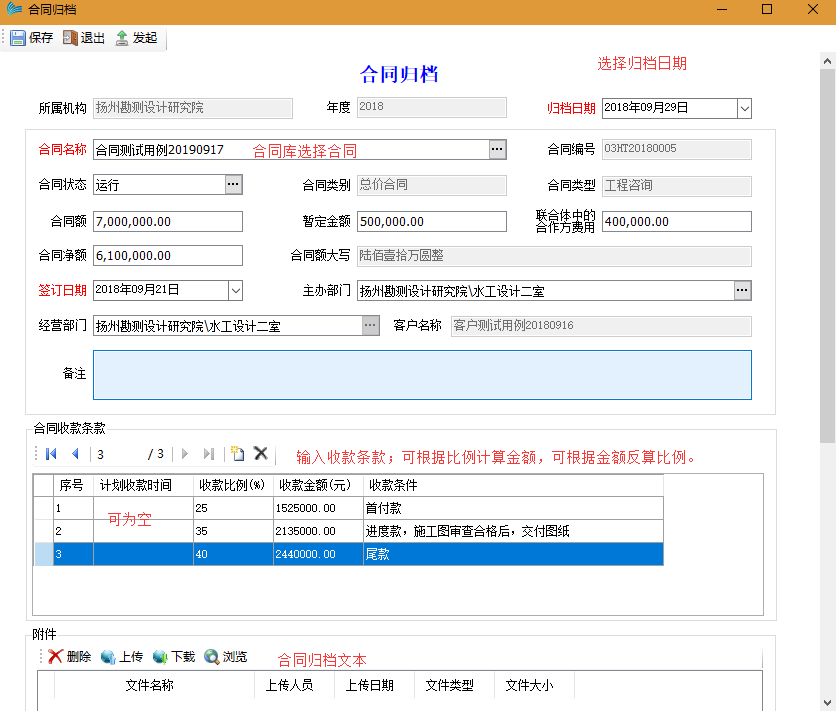Click the 退出 exit toolbar button
836x711 pixels.
point(84,38)
